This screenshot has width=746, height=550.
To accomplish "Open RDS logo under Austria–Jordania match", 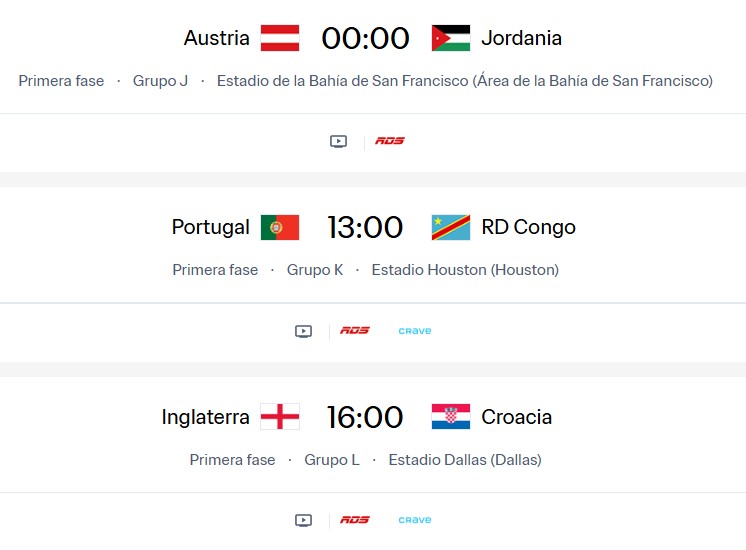I will pos(390,141).
